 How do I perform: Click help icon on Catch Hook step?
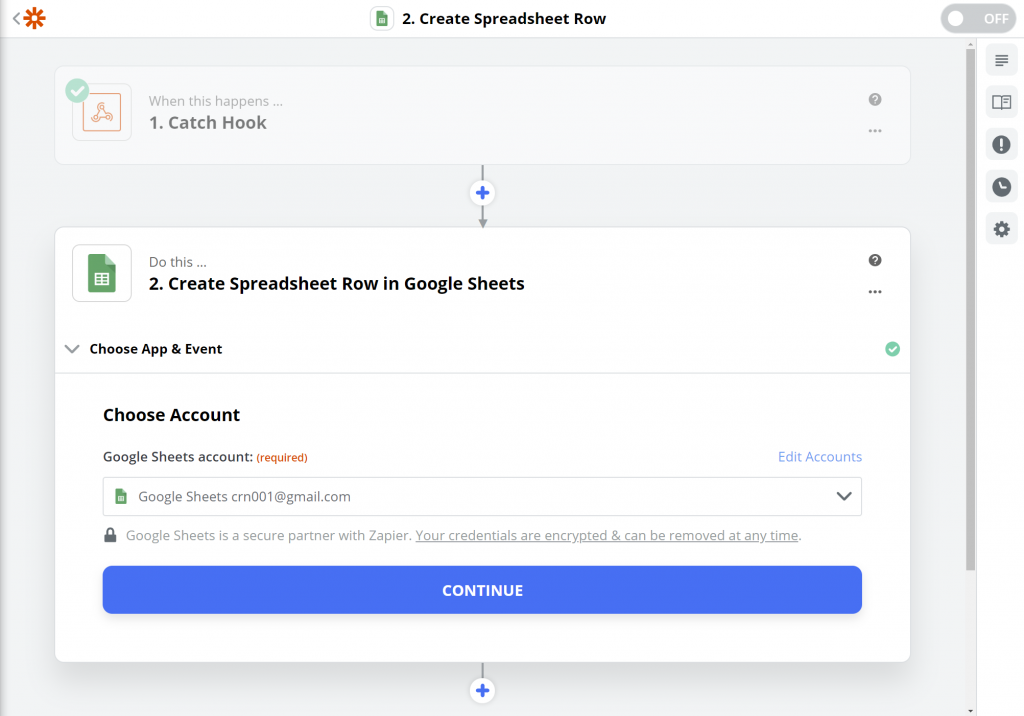coord(875,100)
